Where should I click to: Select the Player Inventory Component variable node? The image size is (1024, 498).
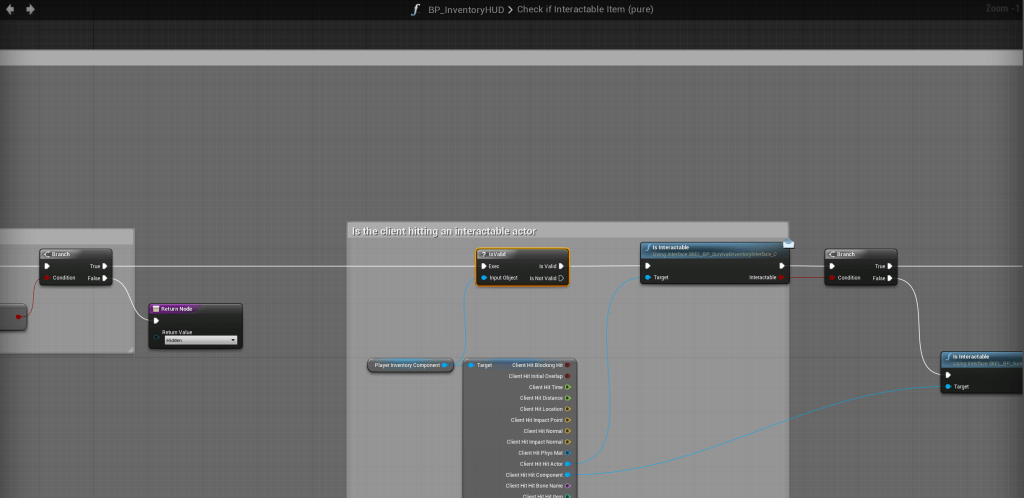[410, 366]
